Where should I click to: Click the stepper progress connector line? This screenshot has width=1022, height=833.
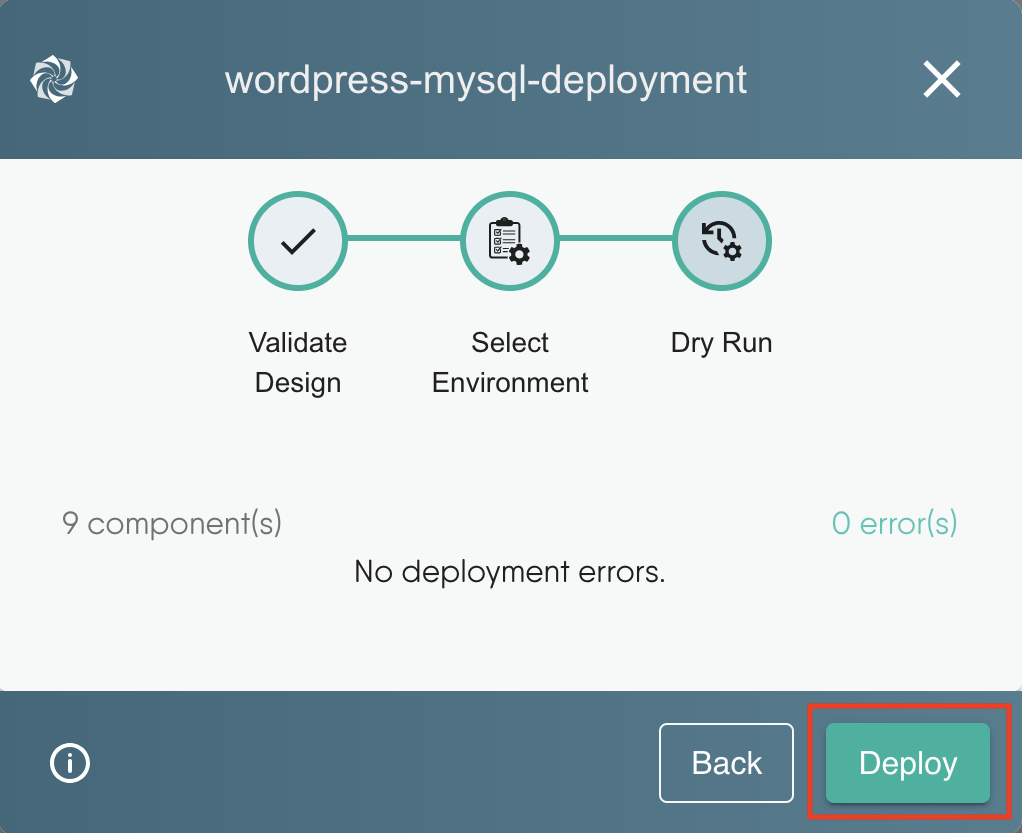[x=403, y=240]
